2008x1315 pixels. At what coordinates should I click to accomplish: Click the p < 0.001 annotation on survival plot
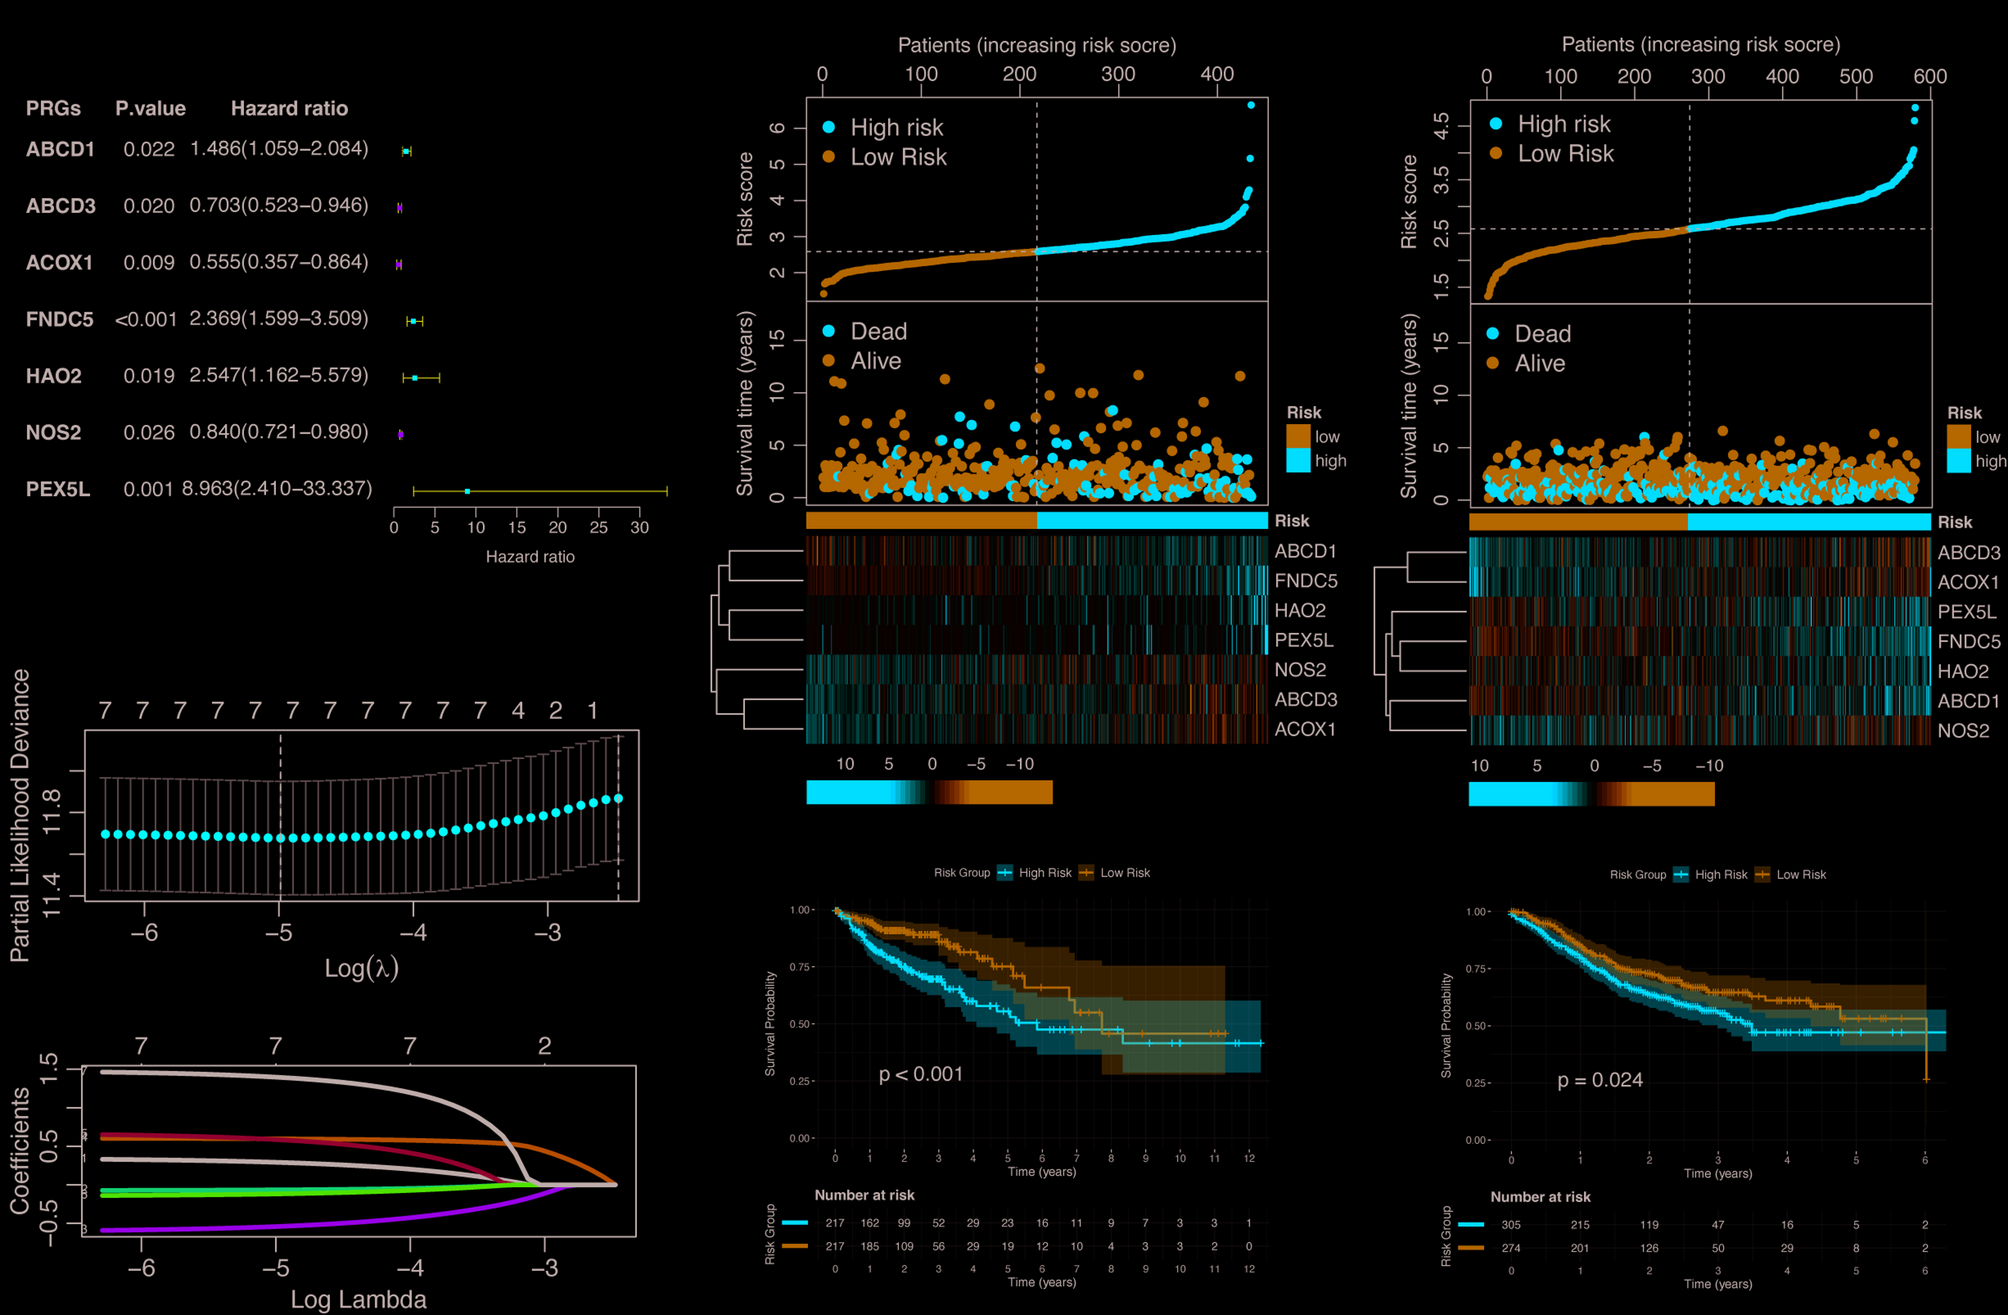[920, 1074]
